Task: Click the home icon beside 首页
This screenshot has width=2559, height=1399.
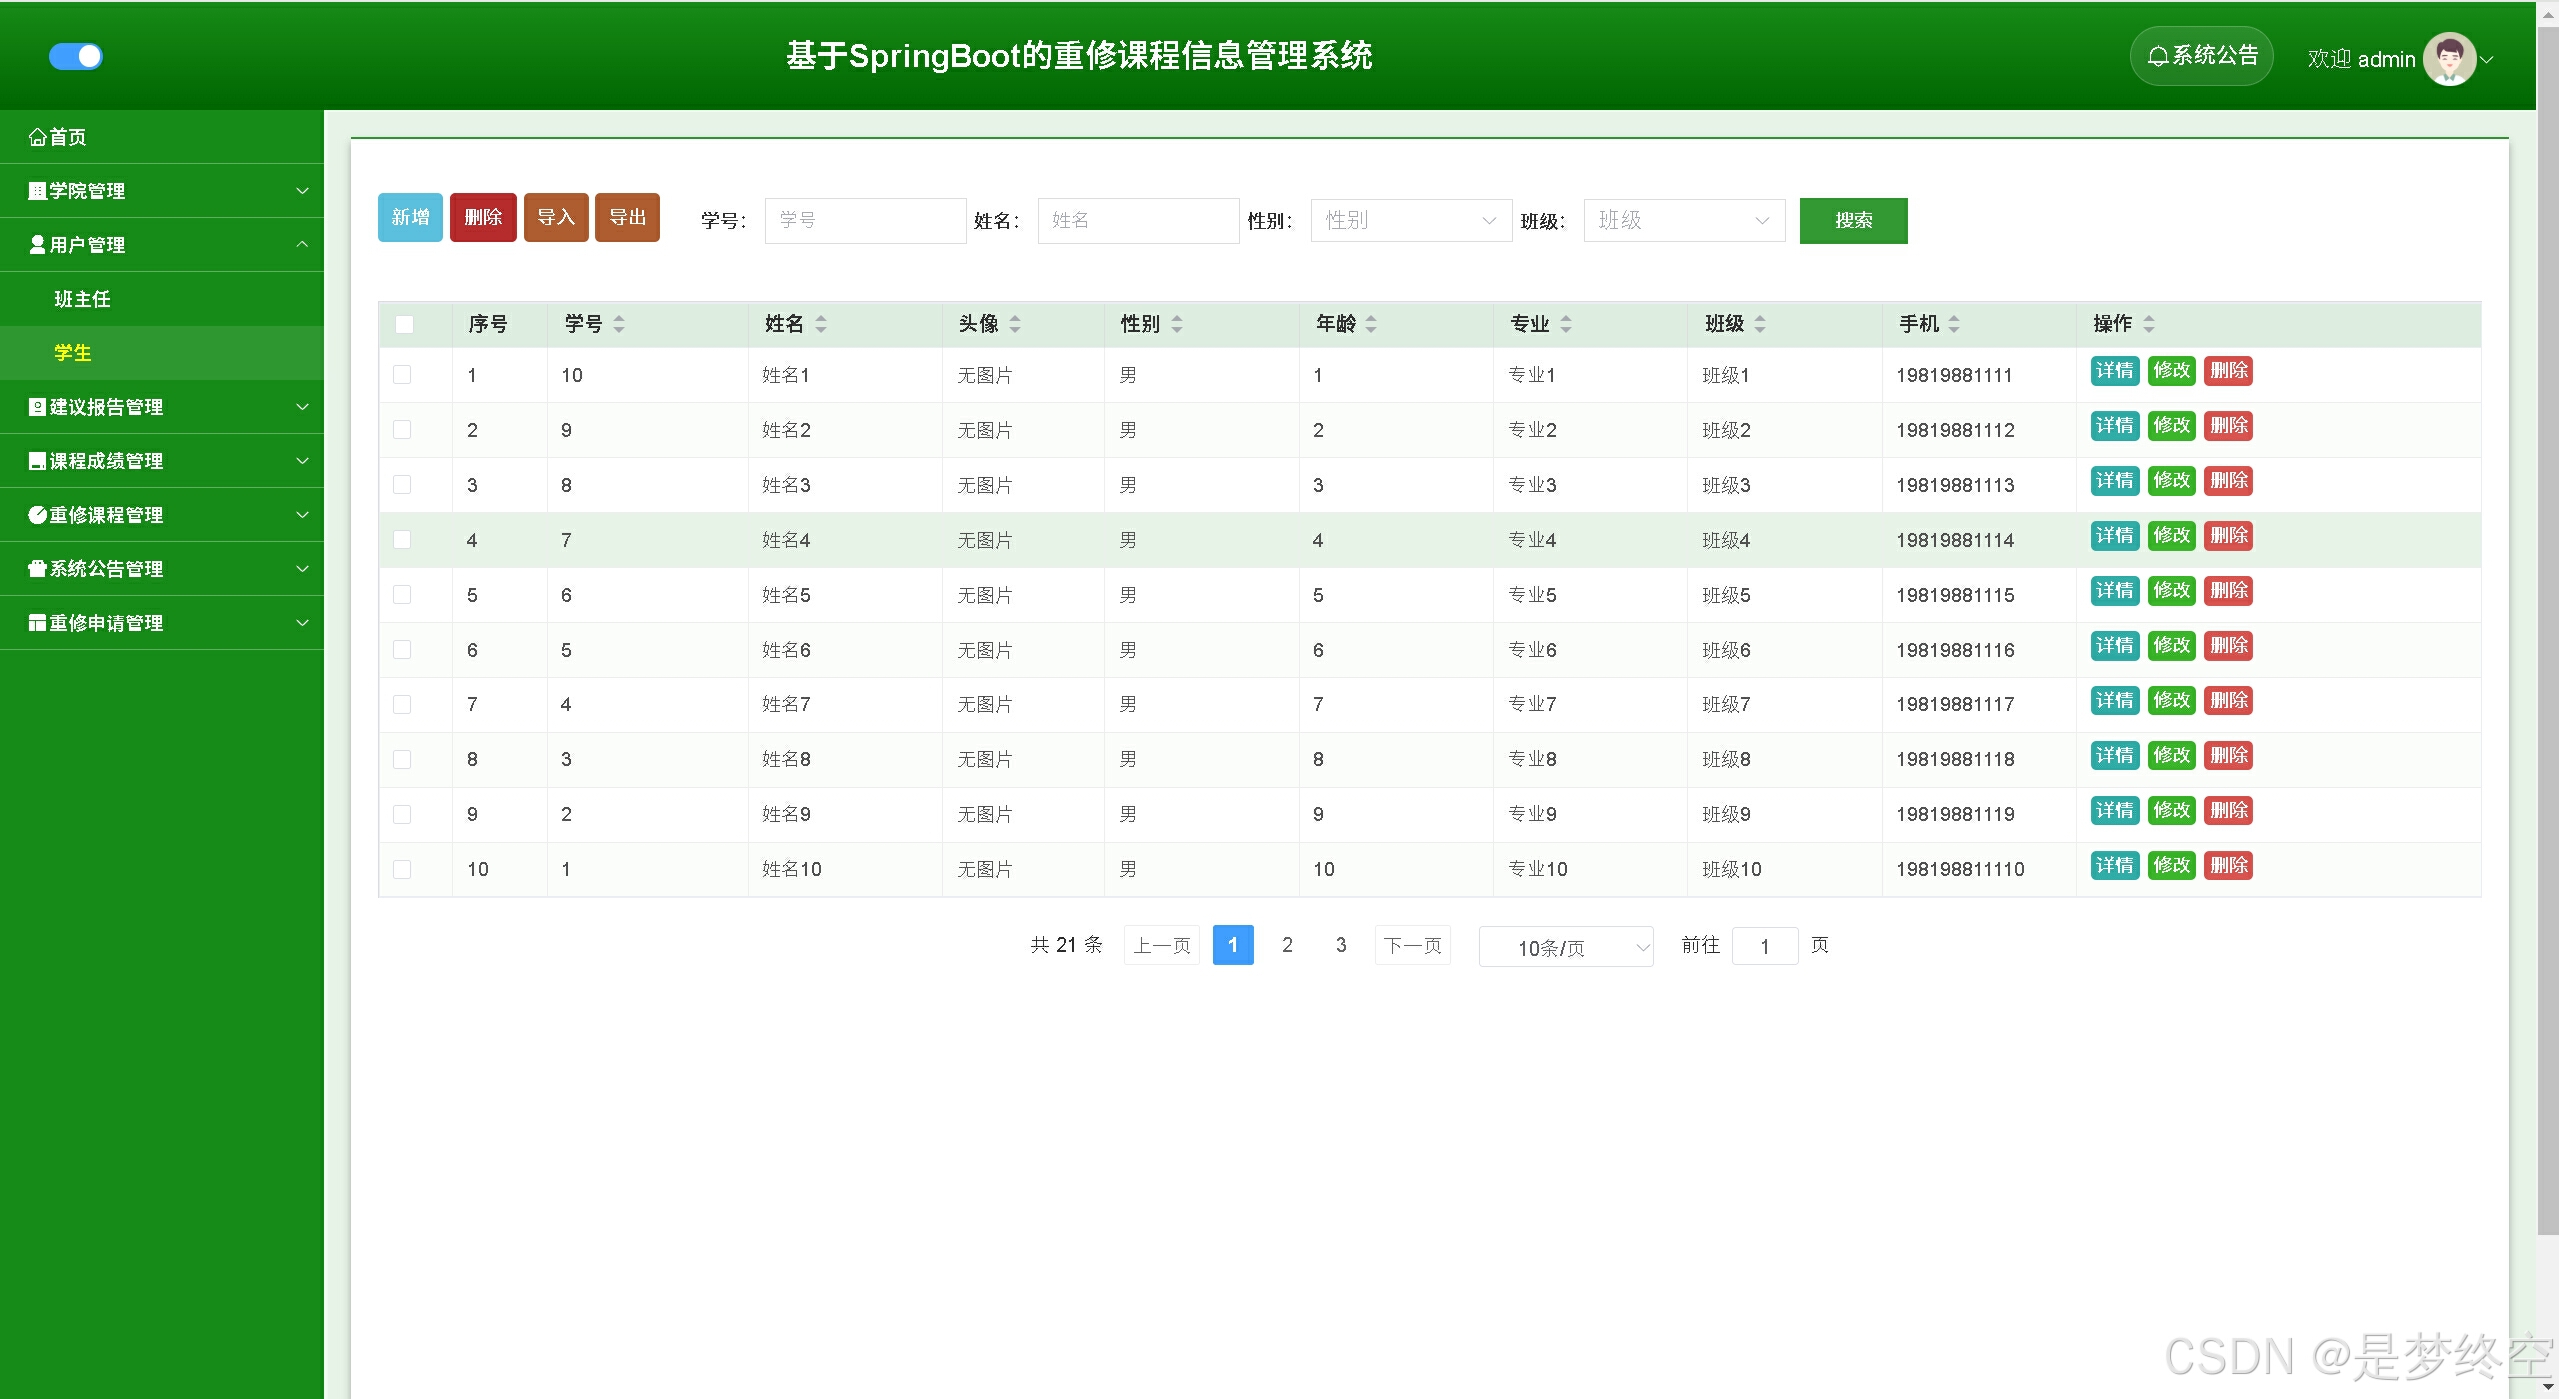Action: tap(38, 137)
